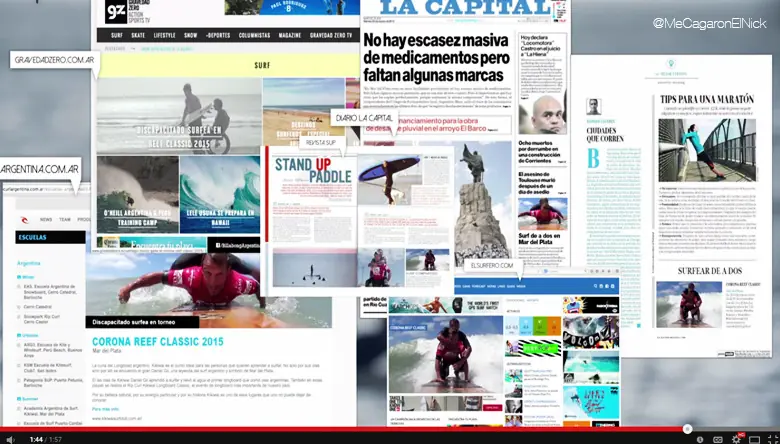
Task: Click COLUMNISTAS in the Gravedad Zero nav bar
Action: click(x=254, y=35)
